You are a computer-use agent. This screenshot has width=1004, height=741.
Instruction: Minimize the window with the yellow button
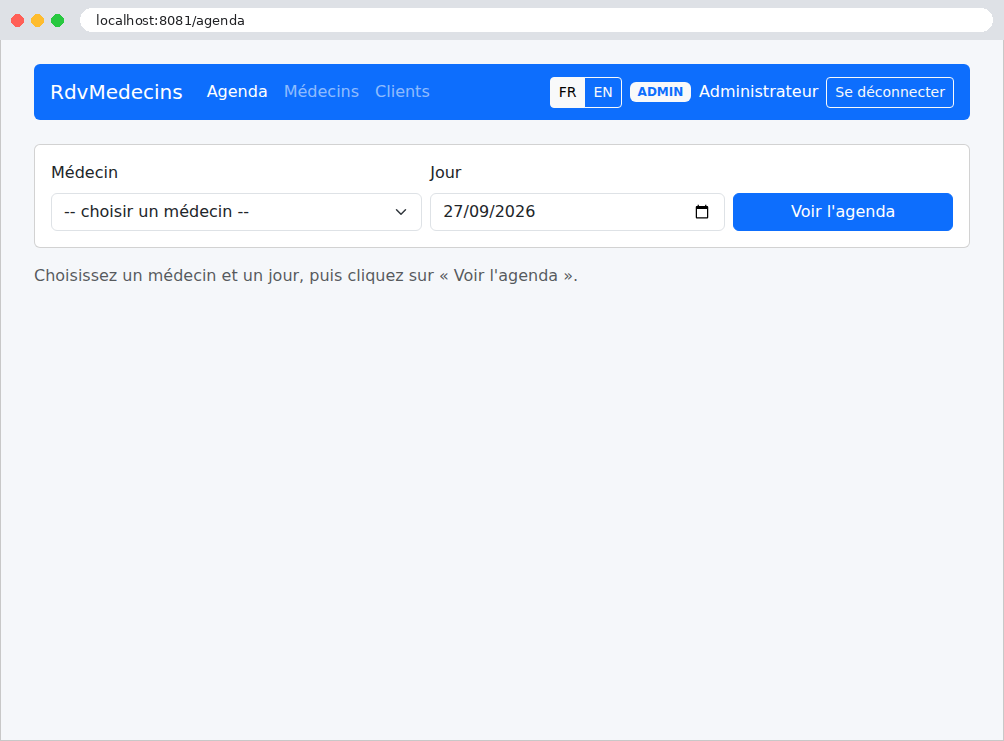tap(38, 20)
